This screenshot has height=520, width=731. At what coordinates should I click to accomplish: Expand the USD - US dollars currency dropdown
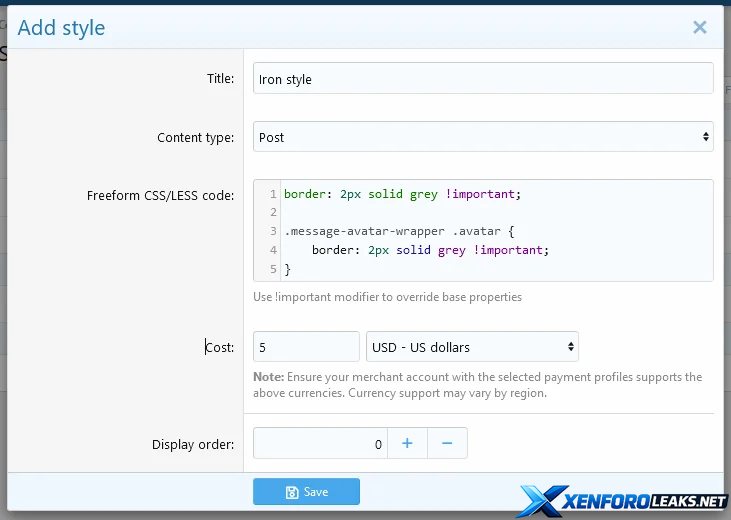click(472, 347)
